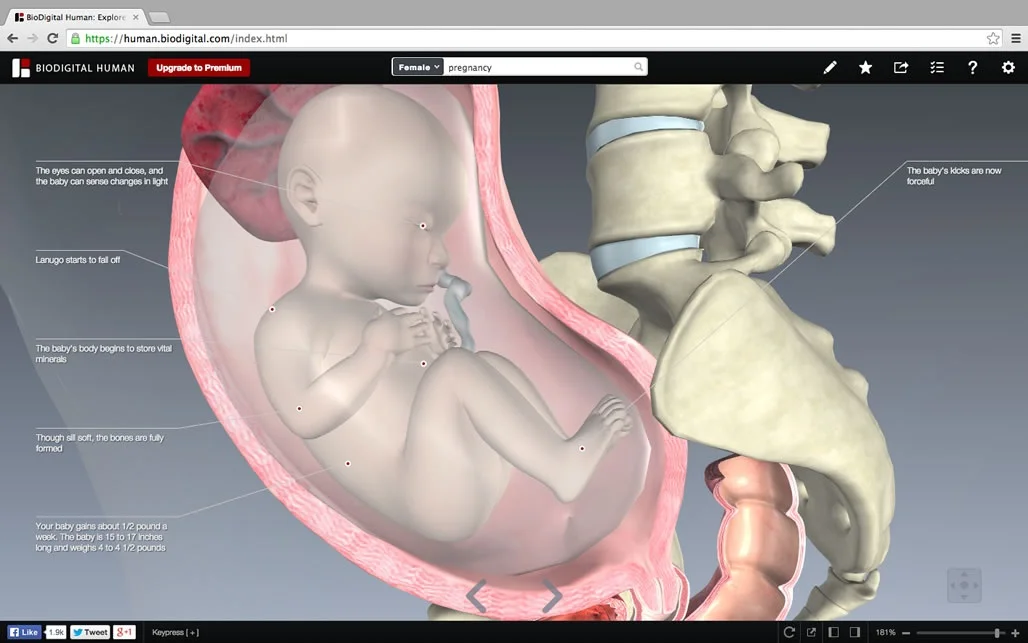Expand the Female gender dropdown
1028x643 pixels.
tap(418, 68)
